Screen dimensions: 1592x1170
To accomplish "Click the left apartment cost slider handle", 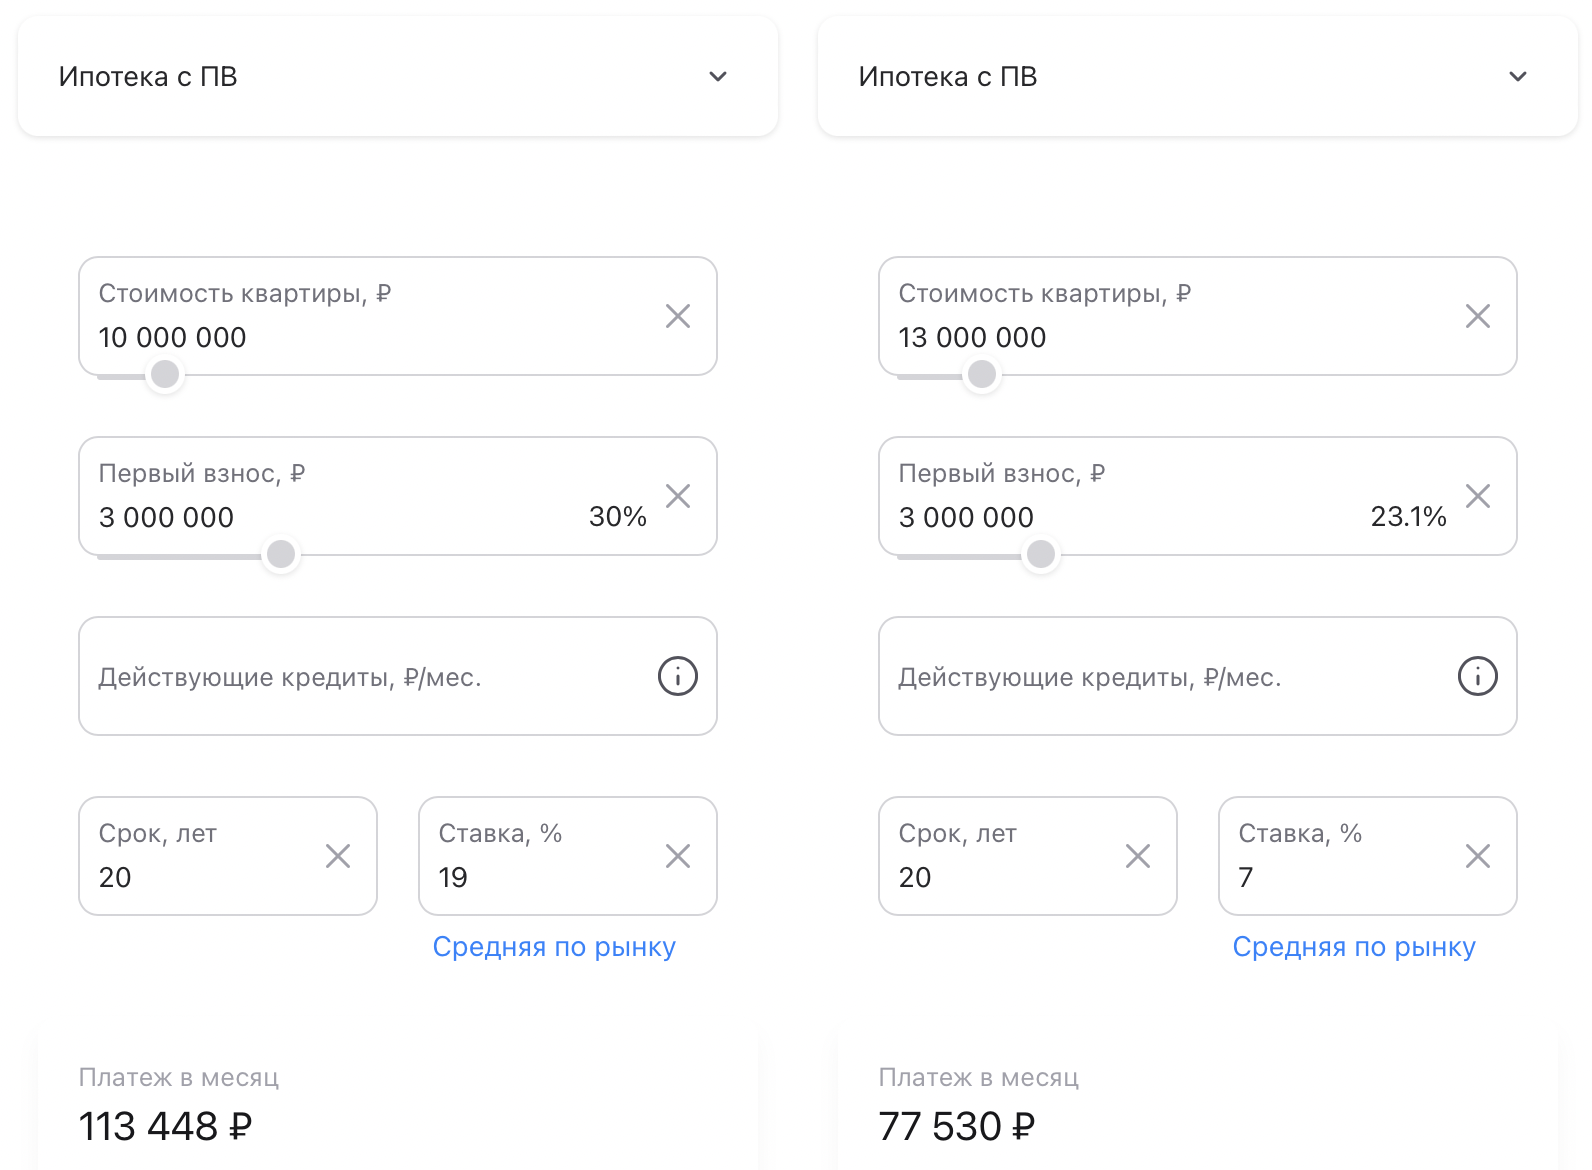I will pos(165,375).
